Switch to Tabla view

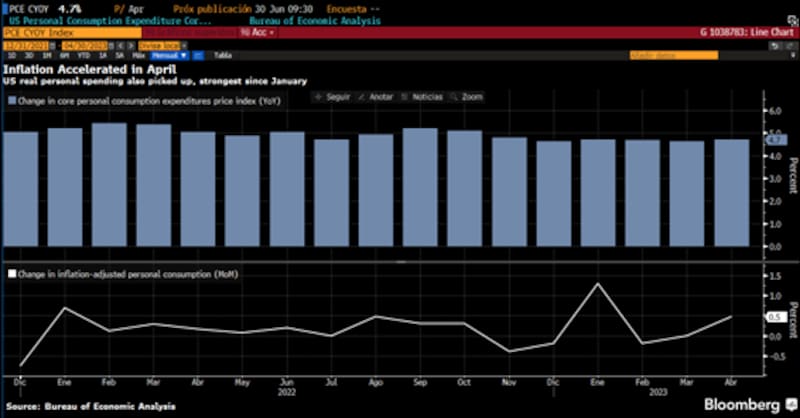point(222,55)
